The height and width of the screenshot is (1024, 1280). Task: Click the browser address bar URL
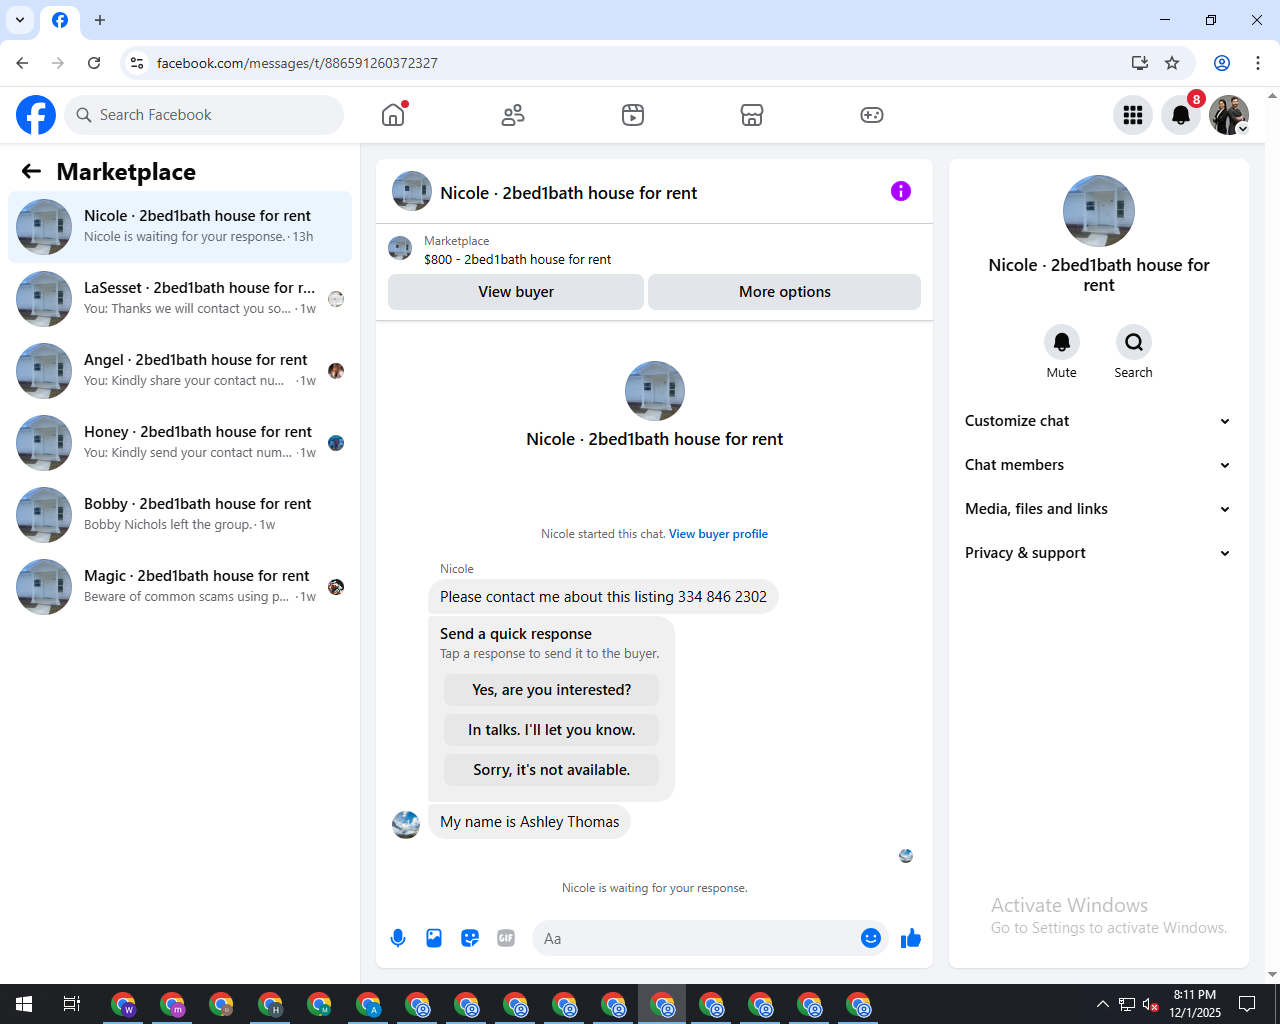297,63
